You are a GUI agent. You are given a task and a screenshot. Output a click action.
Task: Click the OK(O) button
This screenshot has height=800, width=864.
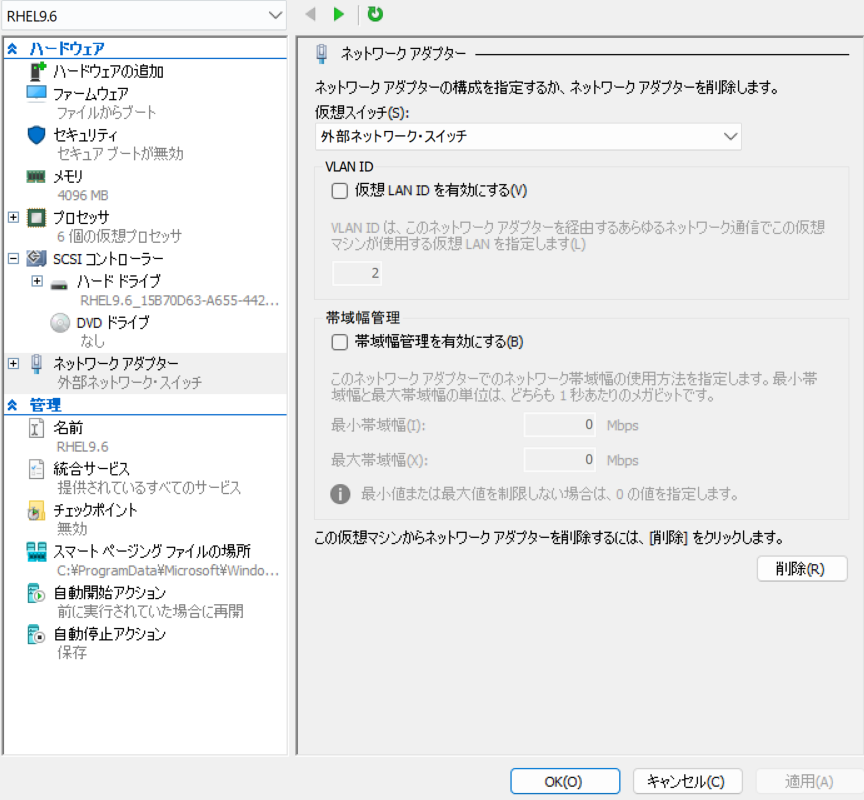click(565, 781)
